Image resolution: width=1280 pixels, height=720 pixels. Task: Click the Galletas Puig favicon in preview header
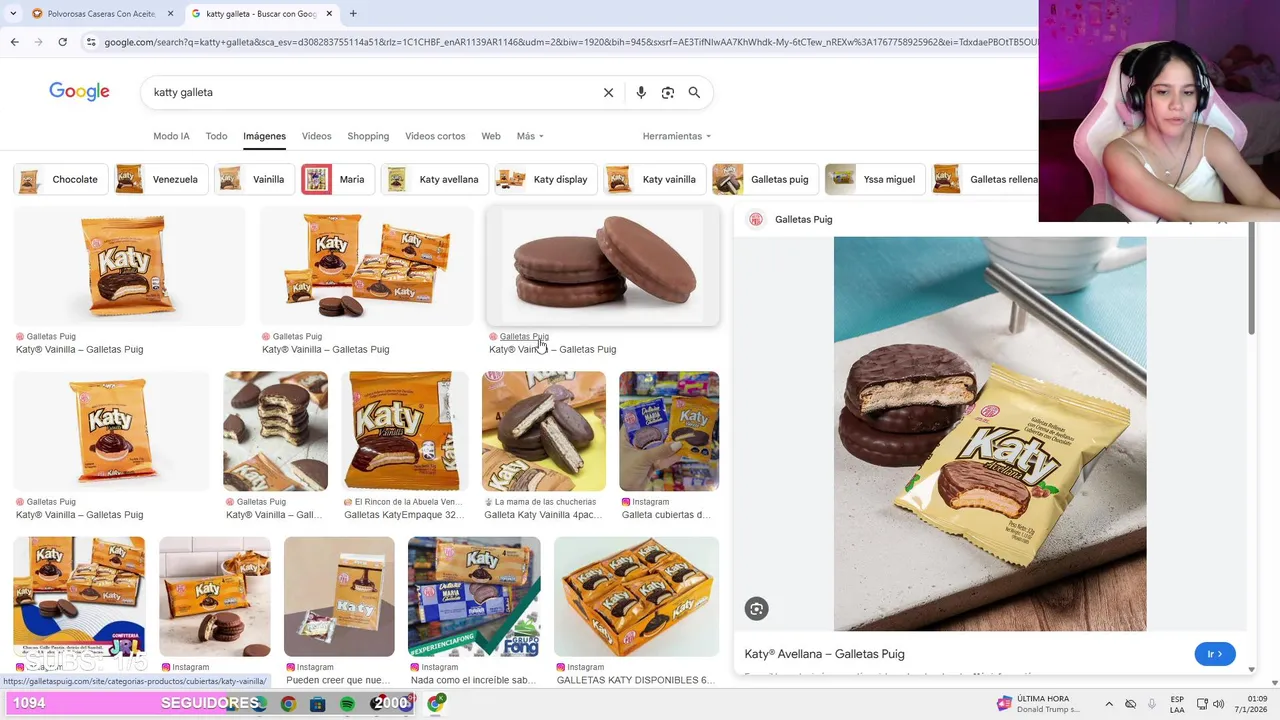[756, 219]
